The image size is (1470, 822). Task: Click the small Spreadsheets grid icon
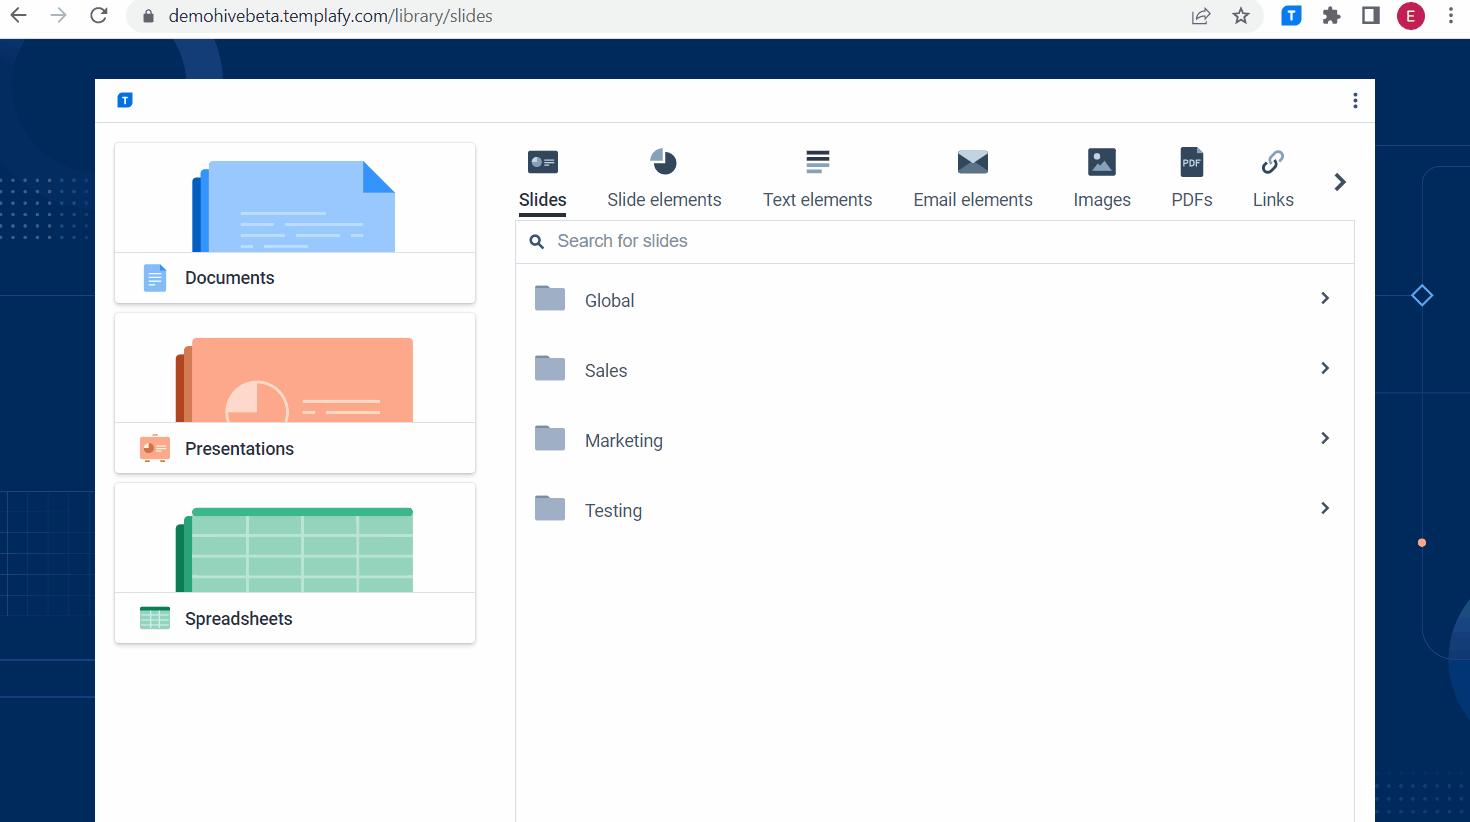point(155,618)
